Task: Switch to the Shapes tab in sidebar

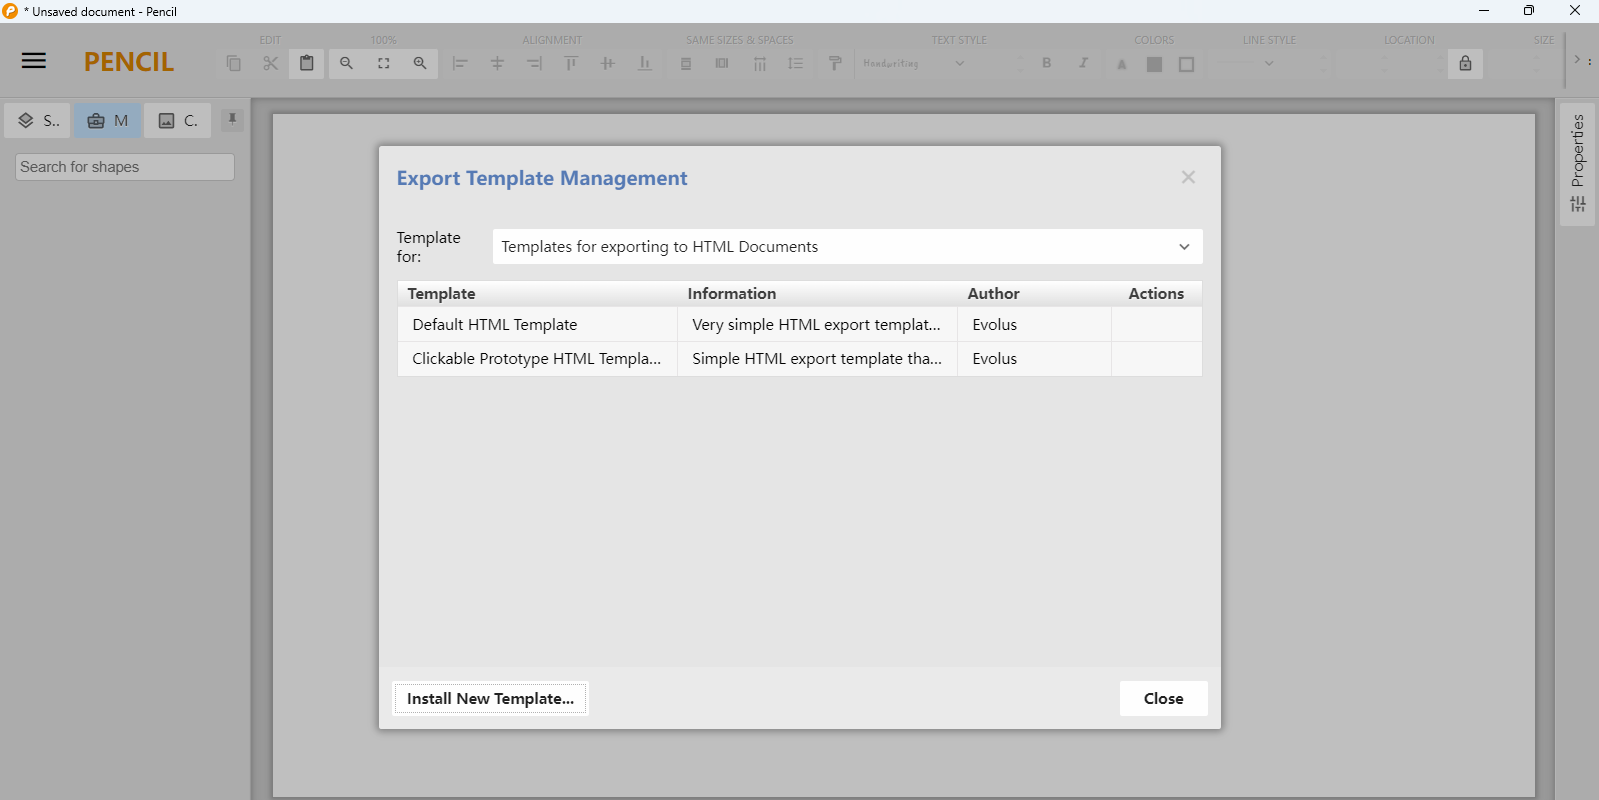Action: 38,121
